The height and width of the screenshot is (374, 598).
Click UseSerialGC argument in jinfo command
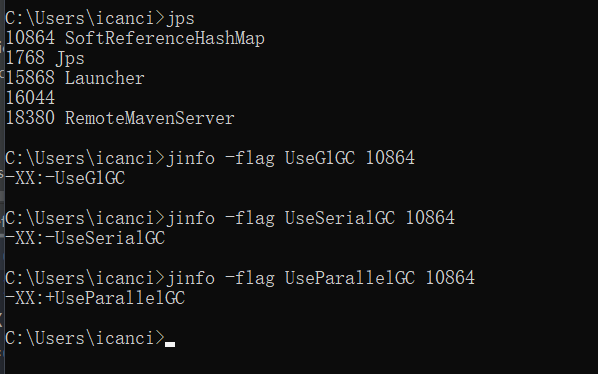coord(340,218)
